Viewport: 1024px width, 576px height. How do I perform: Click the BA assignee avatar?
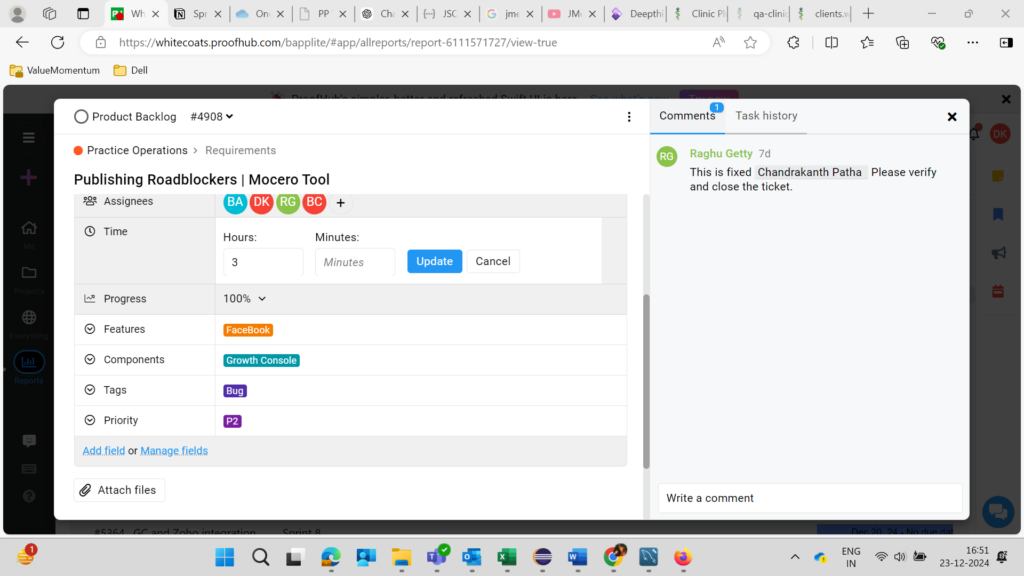click(235, 203)
